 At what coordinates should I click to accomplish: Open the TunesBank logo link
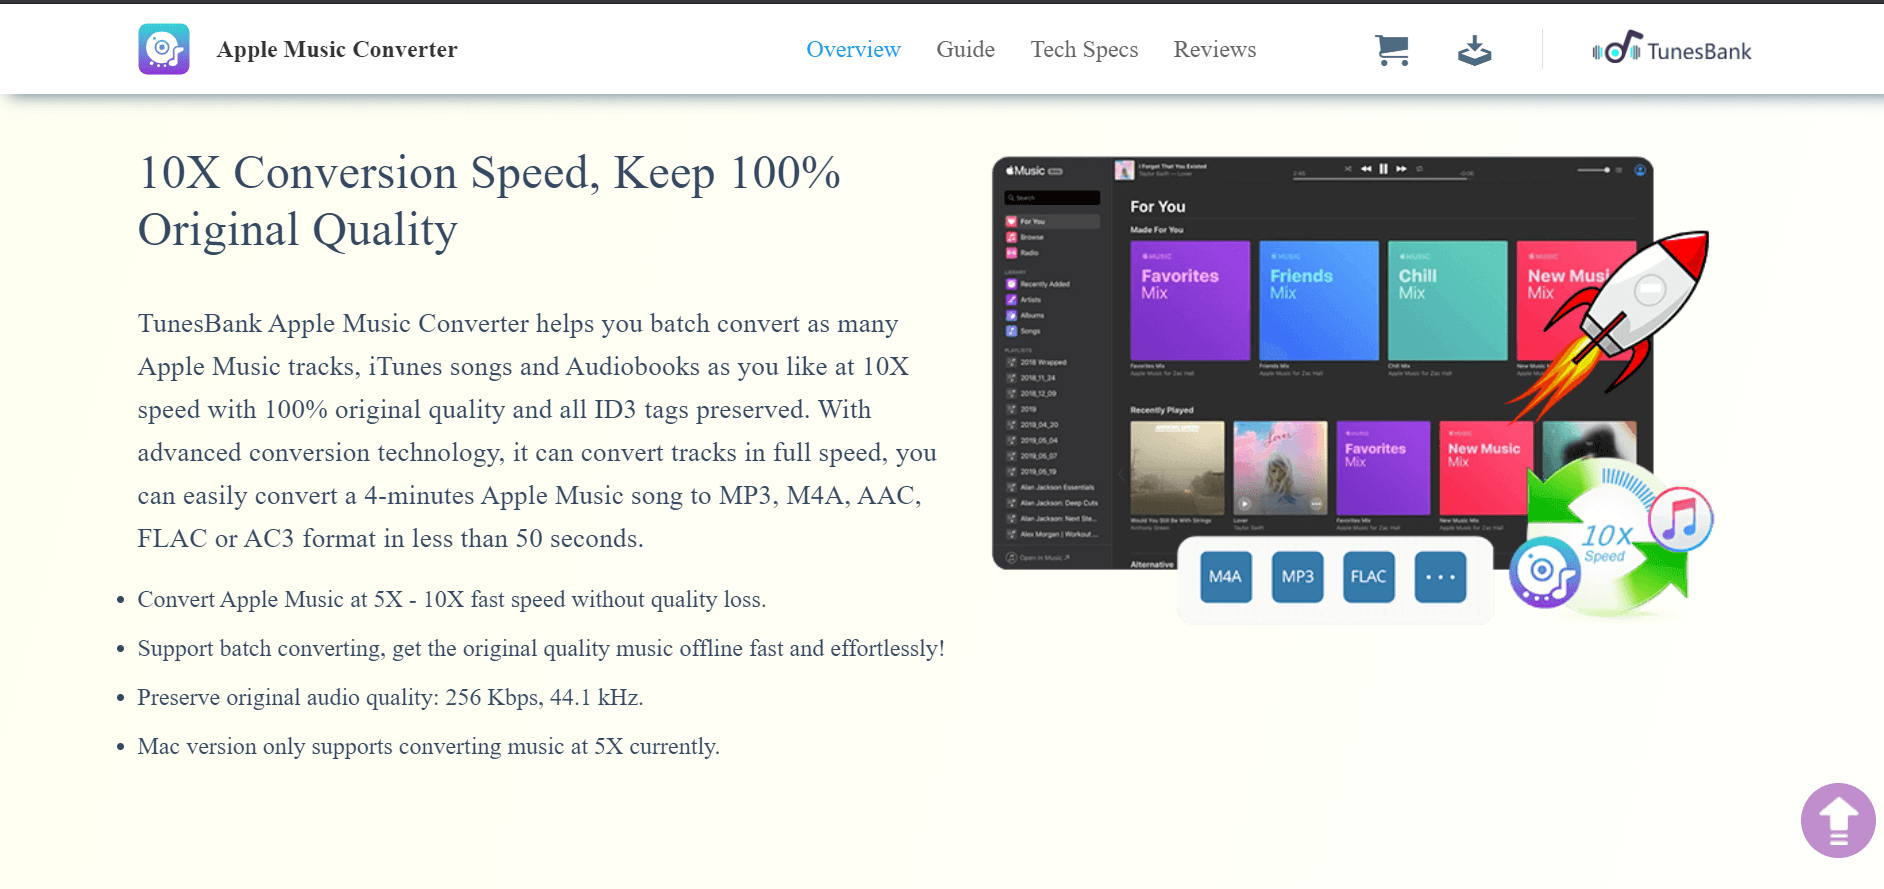tap(1671, 49)
